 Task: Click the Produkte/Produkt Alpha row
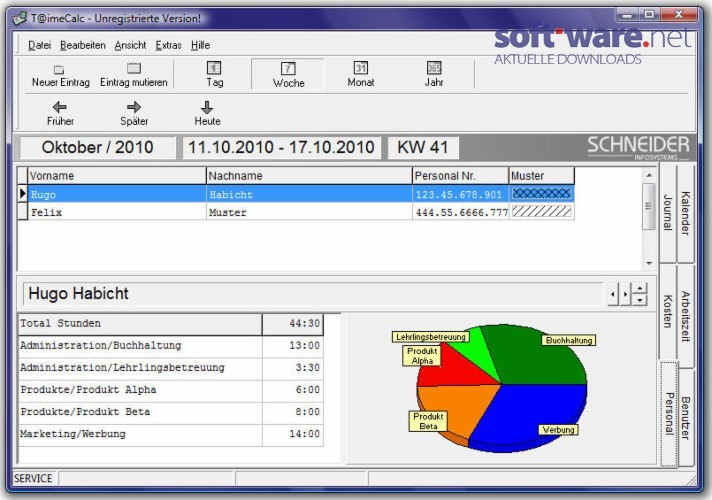[171, 390]
